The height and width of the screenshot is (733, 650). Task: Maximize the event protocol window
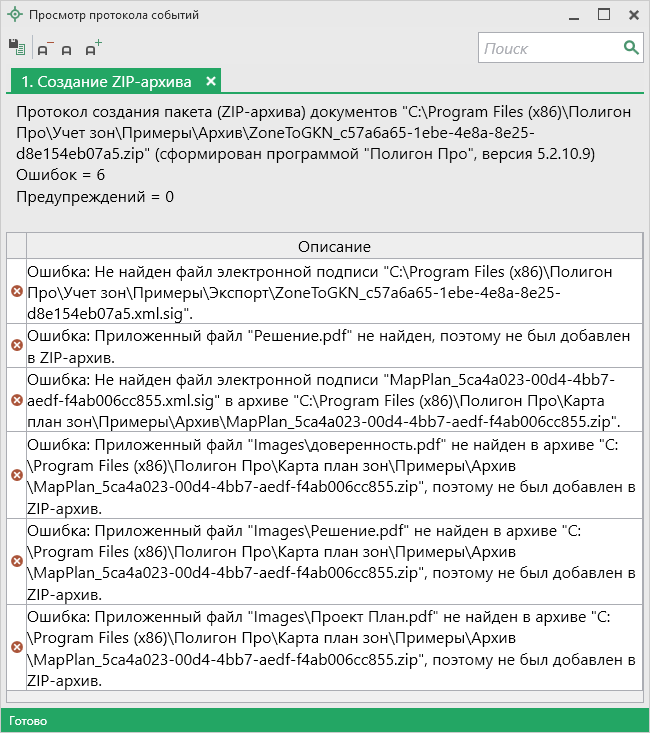tap(603, 15)
